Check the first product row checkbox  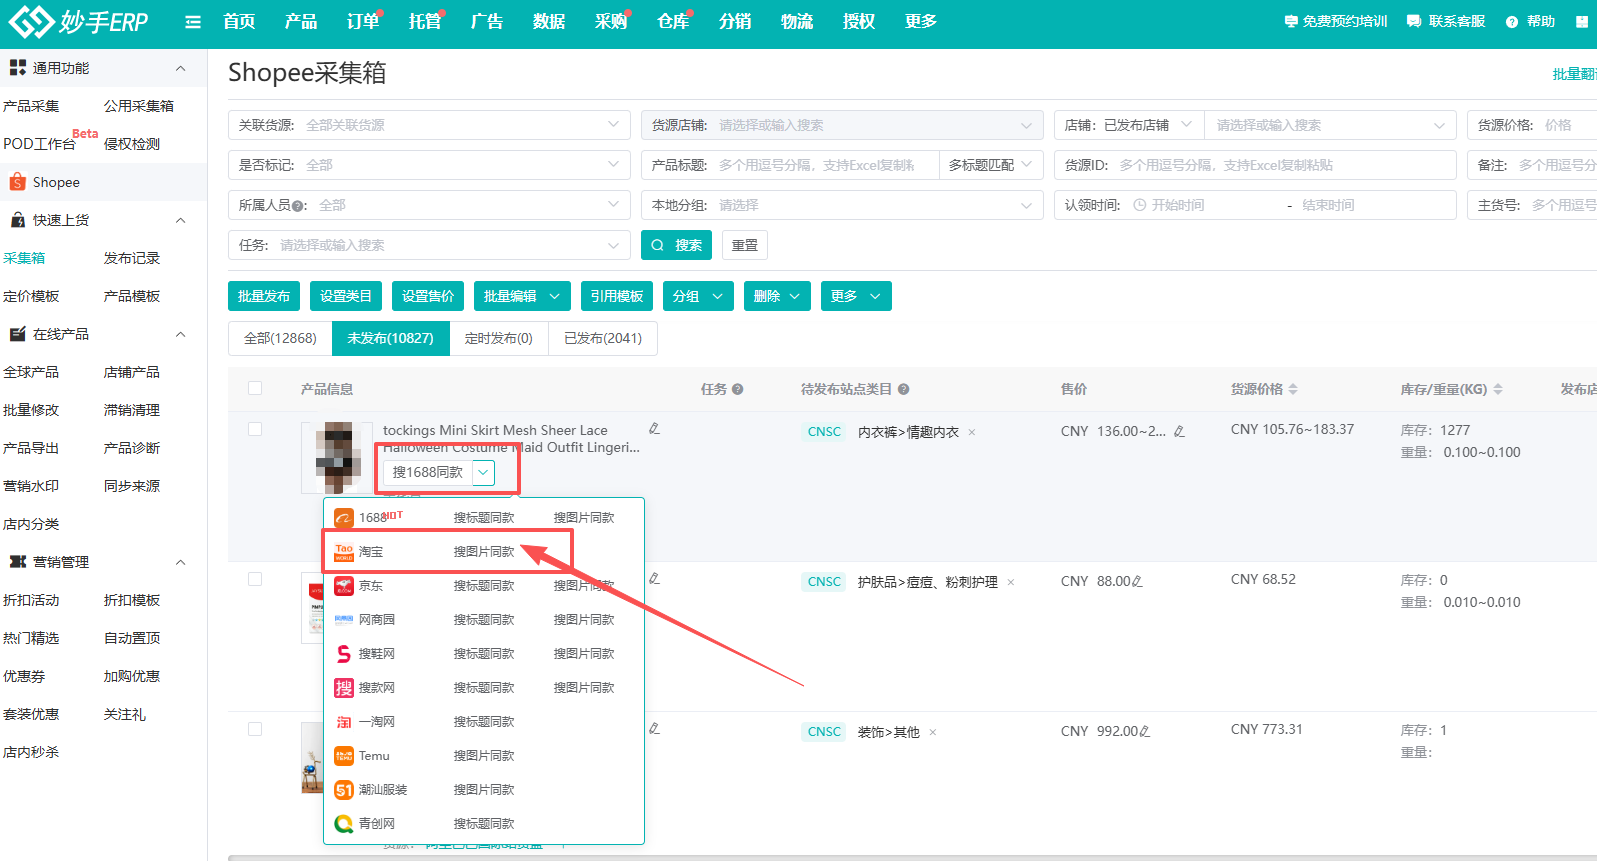(255, 429)
